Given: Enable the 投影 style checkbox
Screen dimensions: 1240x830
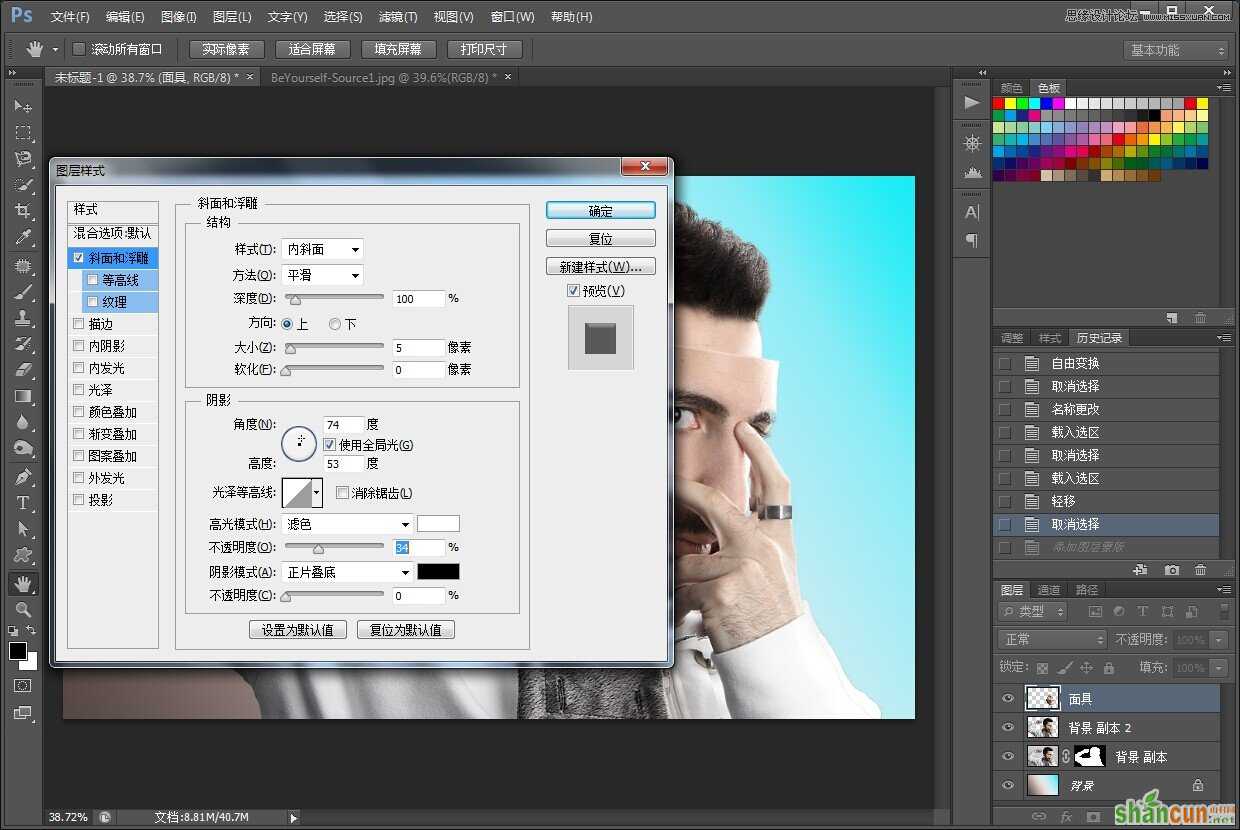Looking at the screenshot, I should 78,500.
